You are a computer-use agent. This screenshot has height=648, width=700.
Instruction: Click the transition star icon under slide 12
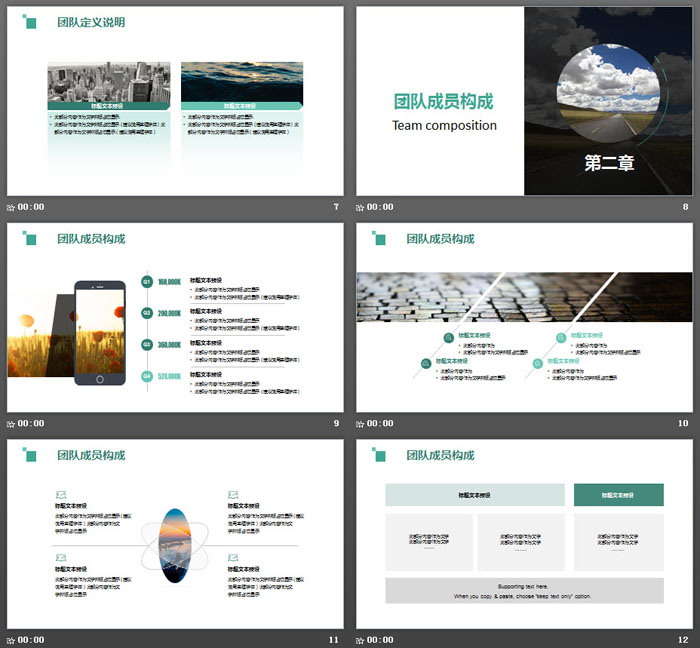pos(360,640)
